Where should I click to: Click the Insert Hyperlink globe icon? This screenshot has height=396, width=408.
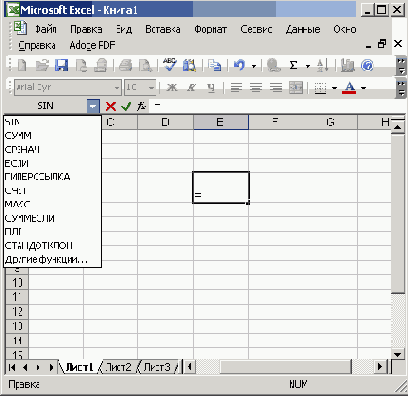pos(273,65)
